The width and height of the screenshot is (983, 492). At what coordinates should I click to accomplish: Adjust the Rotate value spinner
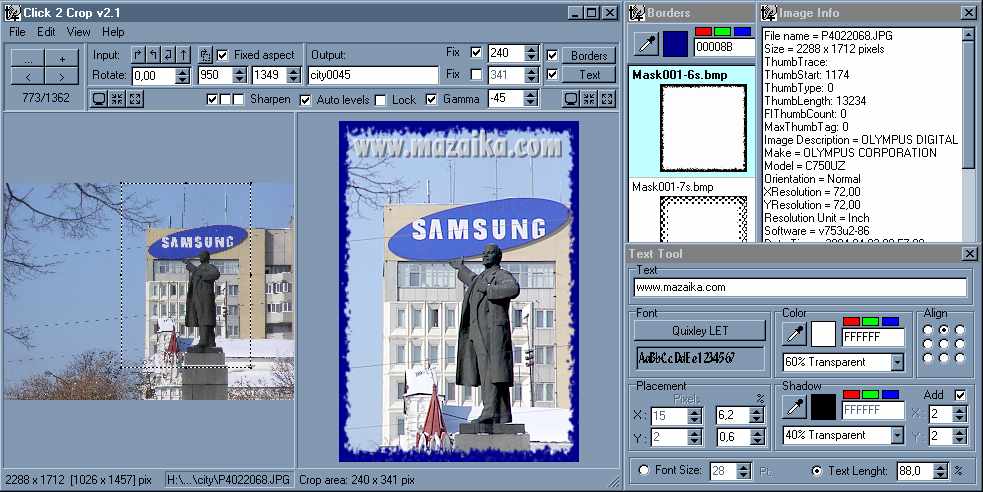click(182, 76)
